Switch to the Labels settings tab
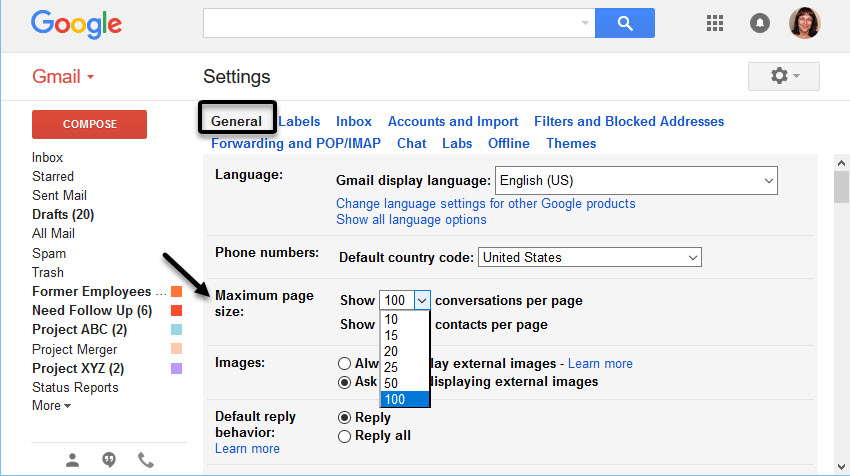Screen dimensions: 850x476 [299, 121]
